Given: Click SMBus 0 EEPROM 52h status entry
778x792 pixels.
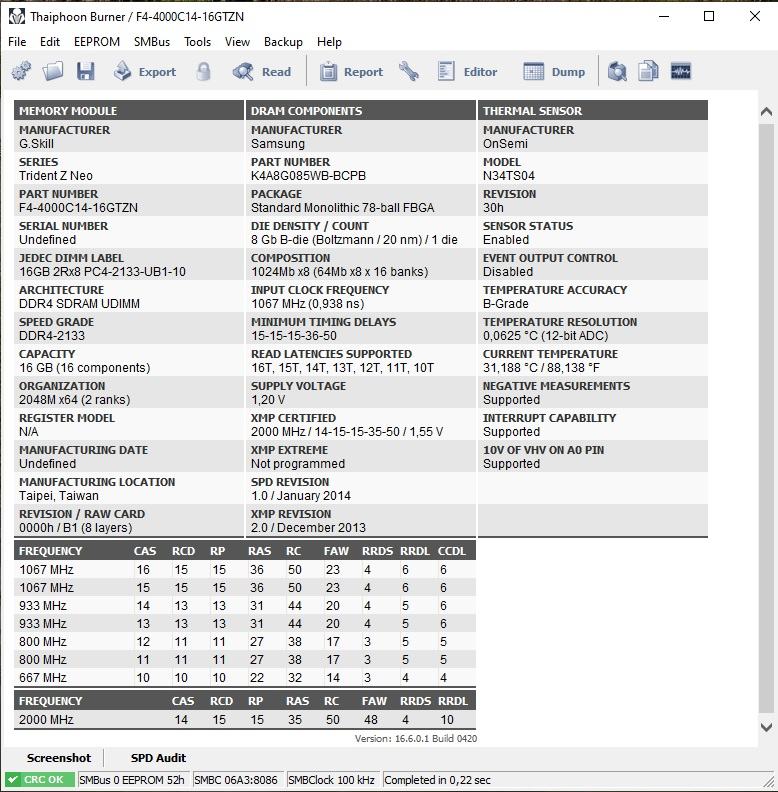Looking at the screenshot, I should pos(132,779).
